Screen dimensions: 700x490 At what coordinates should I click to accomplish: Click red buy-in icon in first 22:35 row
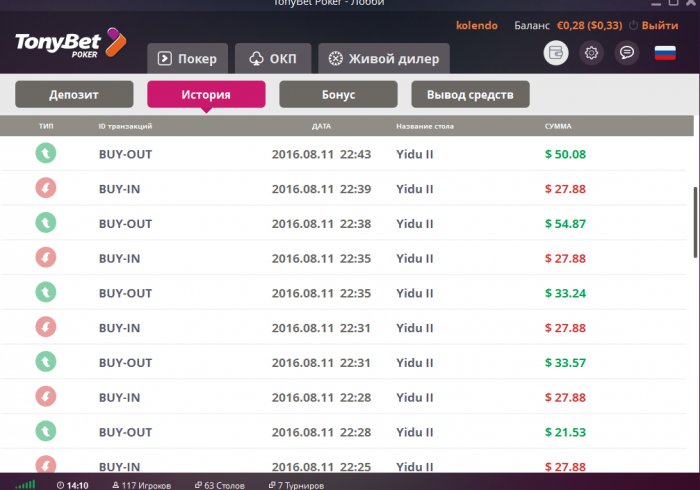click(46, 257)
